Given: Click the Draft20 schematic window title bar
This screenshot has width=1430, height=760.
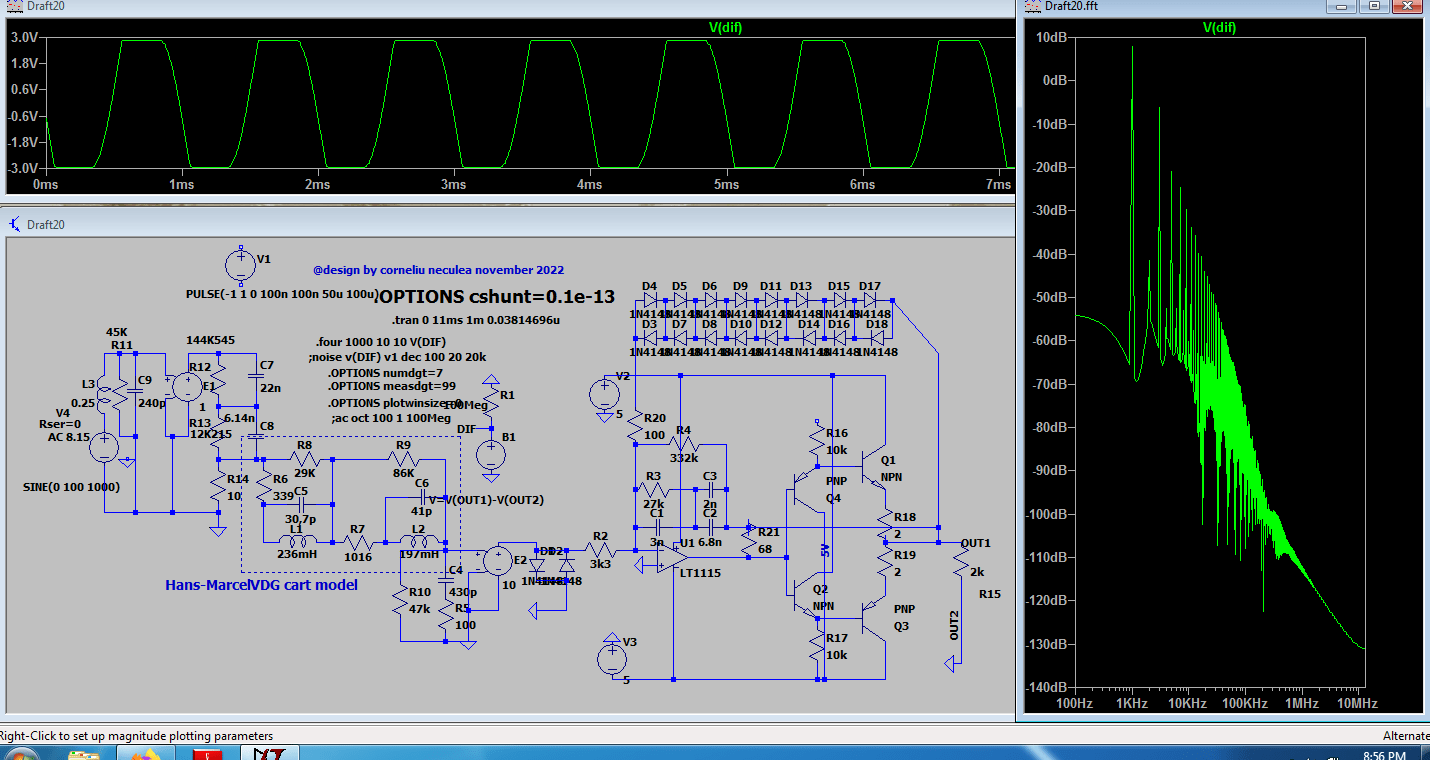Looking at the screenshot, I should coord(507,224).
